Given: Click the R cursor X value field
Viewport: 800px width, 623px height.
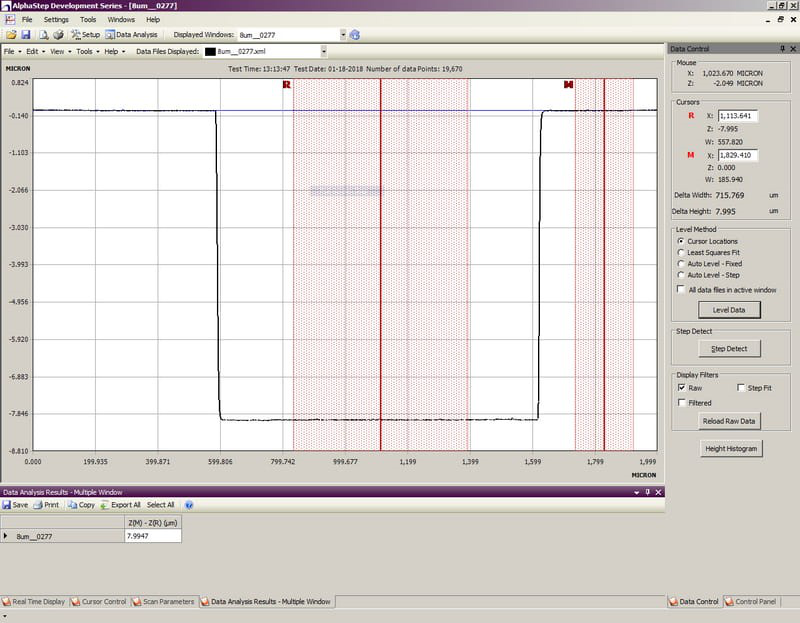Looking at the screenshot, I should point(737,116).
